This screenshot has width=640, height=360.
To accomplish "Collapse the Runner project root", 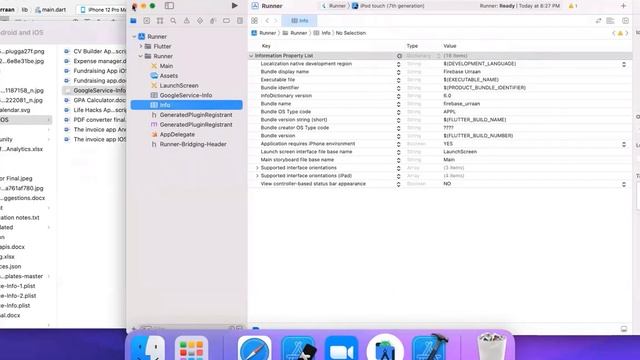I will 134,36.
